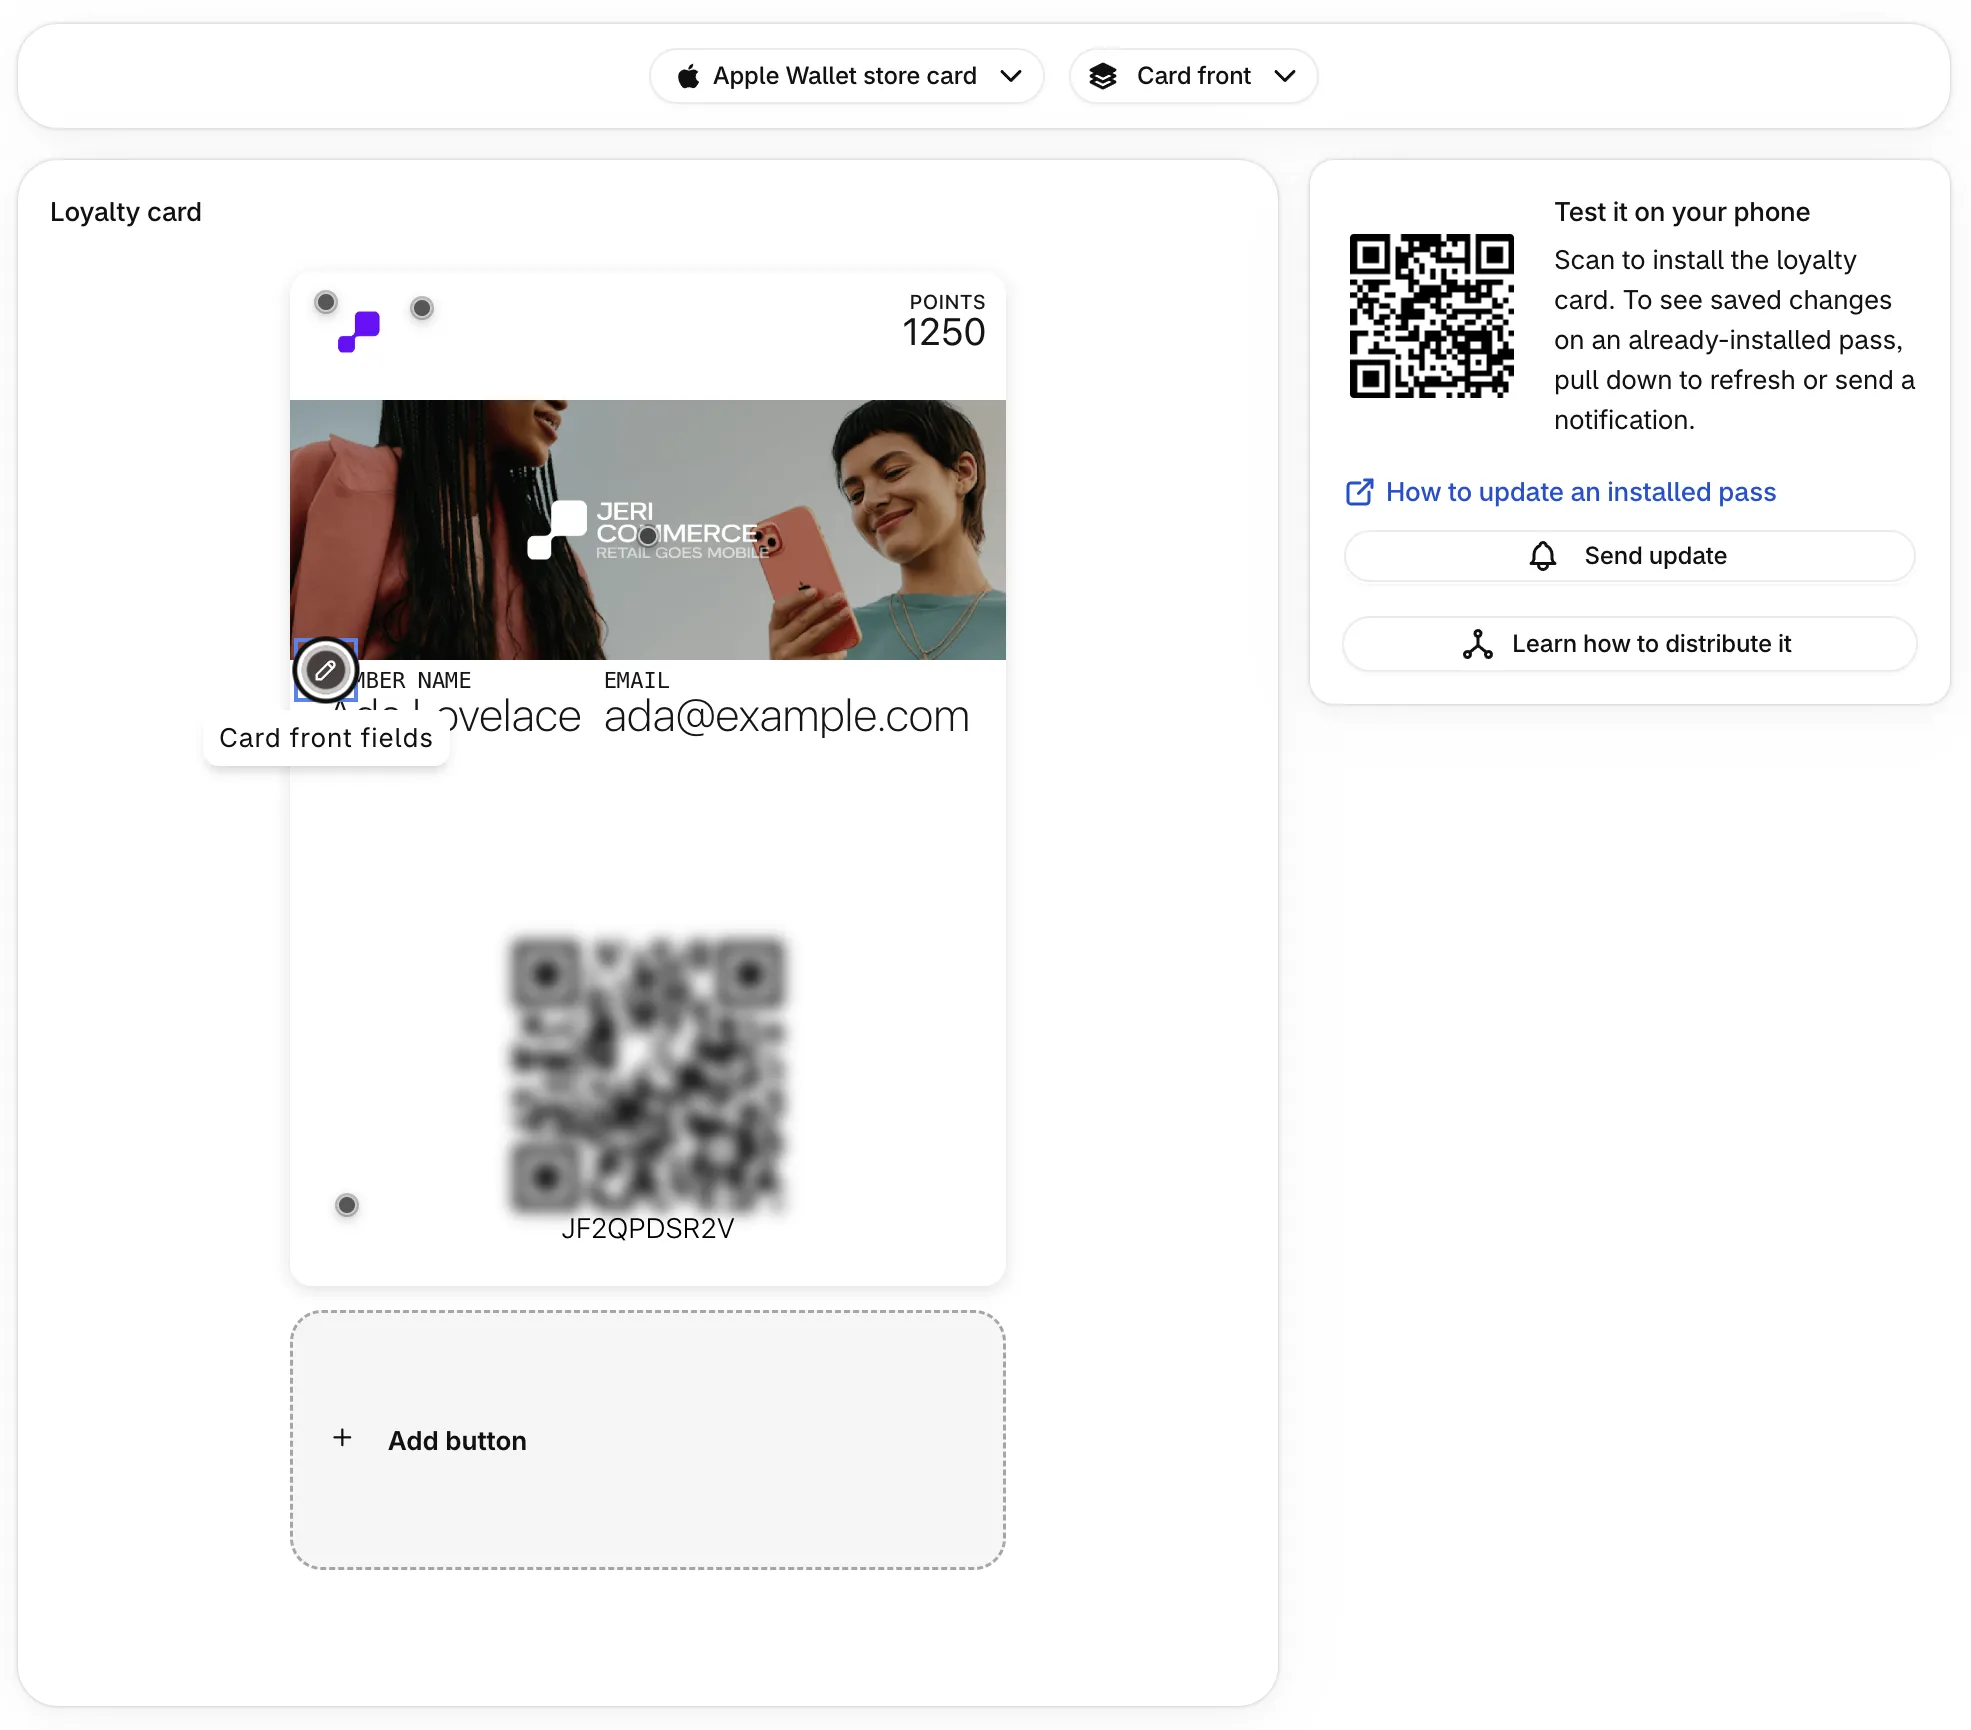
Task: Click the ada@example.com email value
Action: pyautogui.click(x=787, y=716)
